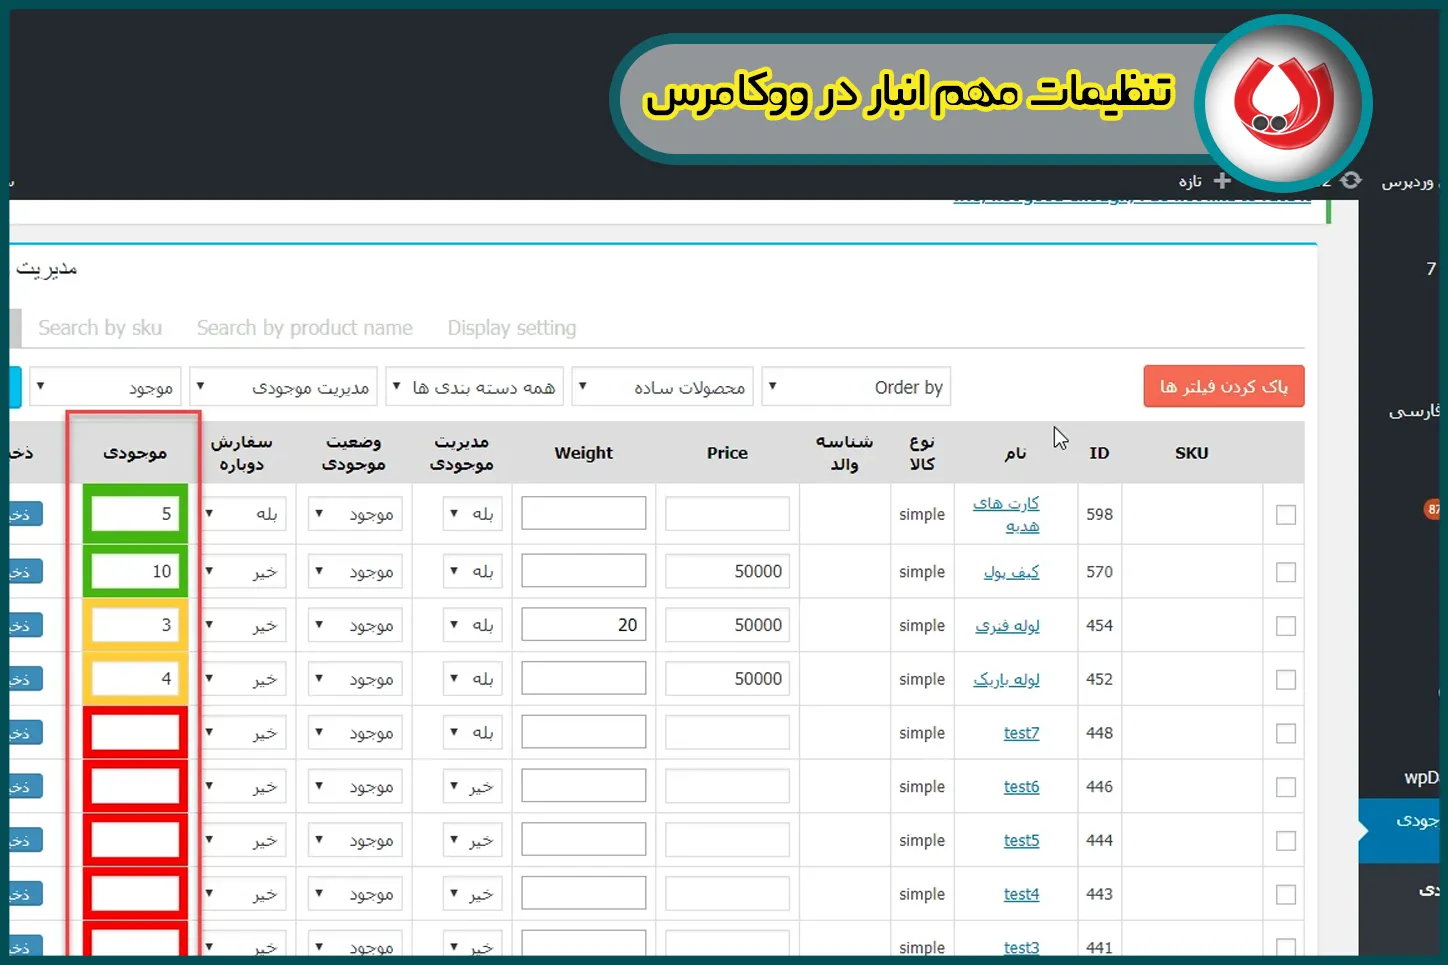Open product link test6

coord(1022,787)
